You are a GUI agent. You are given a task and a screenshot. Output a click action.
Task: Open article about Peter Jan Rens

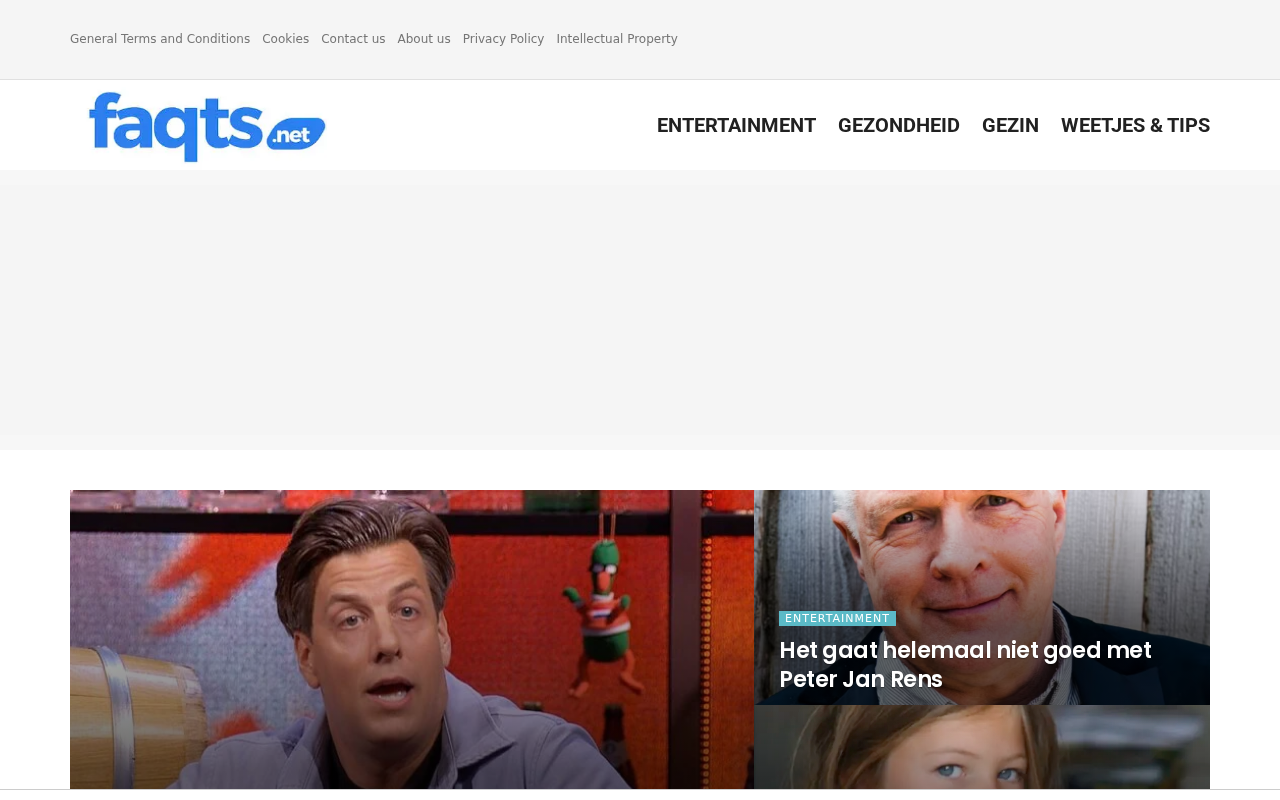[965, 664]
